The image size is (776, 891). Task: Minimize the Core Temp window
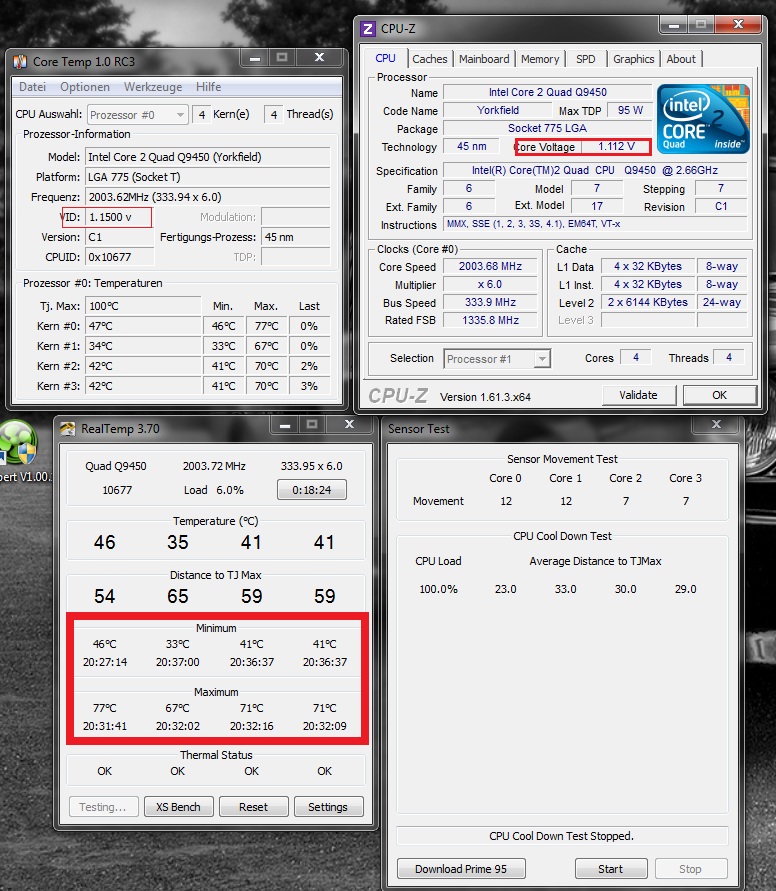[x=255, y=57]
